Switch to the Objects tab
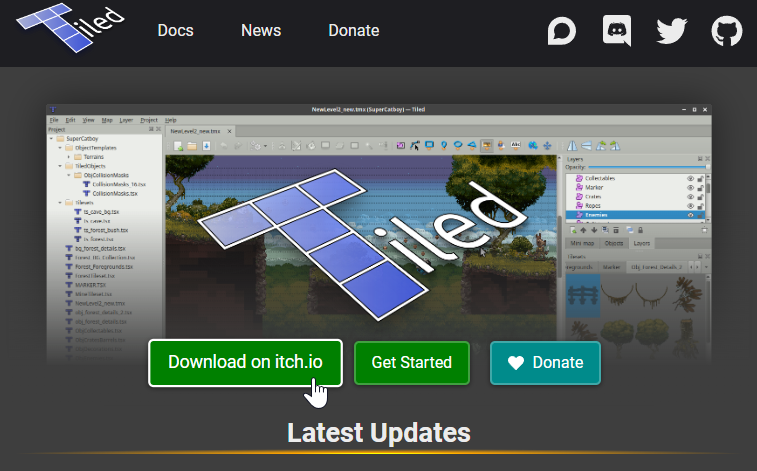Screen dimensions: 757x471 tap(614, 243)
